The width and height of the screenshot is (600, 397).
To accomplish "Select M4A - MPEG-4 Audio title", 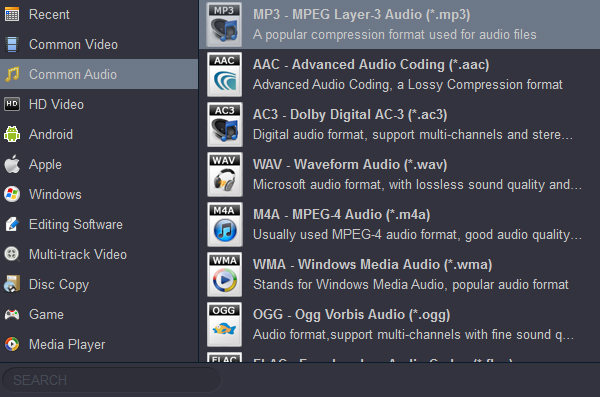I will point(341,214).
